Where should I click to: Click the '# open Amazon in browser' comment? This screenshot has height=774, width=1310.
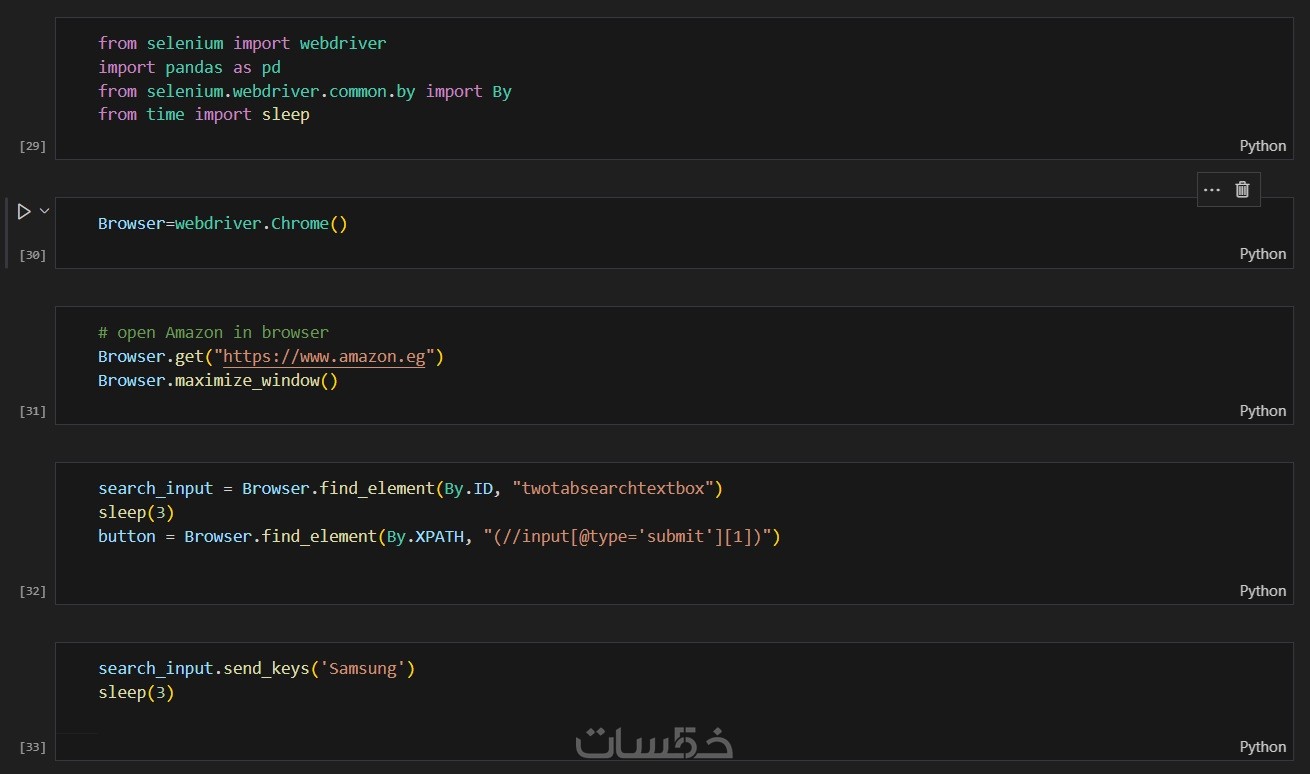(213, 333)
